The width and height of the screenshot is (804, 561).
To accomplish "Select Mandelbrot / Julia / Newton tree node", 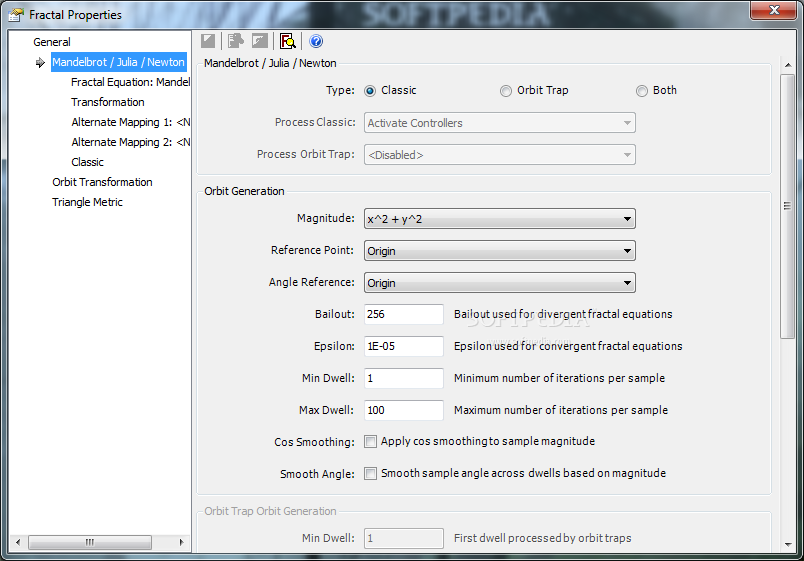I will pos(118,62).
